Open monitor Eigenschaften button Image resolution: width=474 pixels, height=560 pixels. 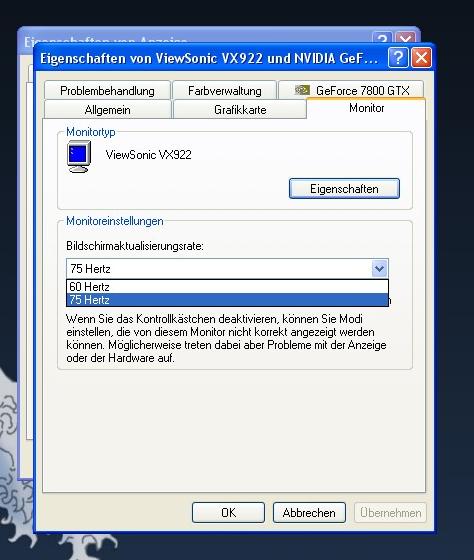pos(344,189)
